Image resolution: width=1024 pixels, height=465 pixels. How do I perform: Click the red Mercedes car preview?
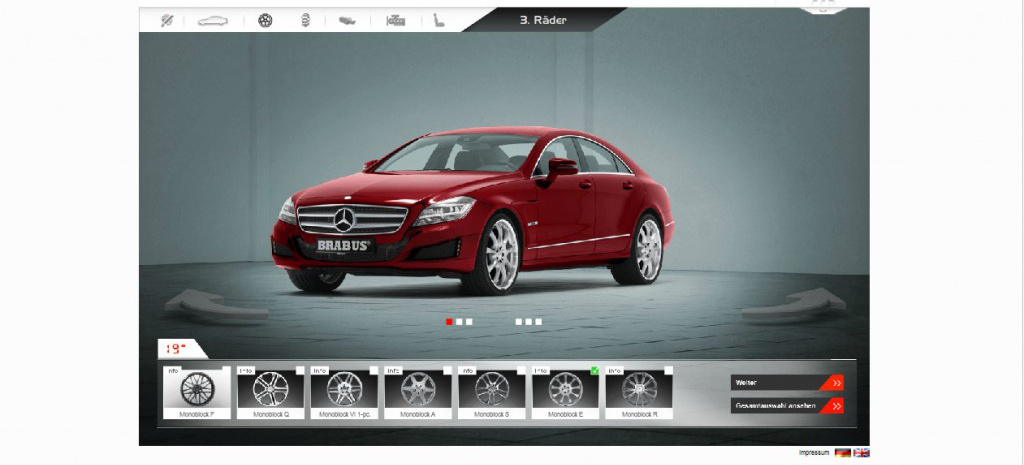click(x=472, y=210)
